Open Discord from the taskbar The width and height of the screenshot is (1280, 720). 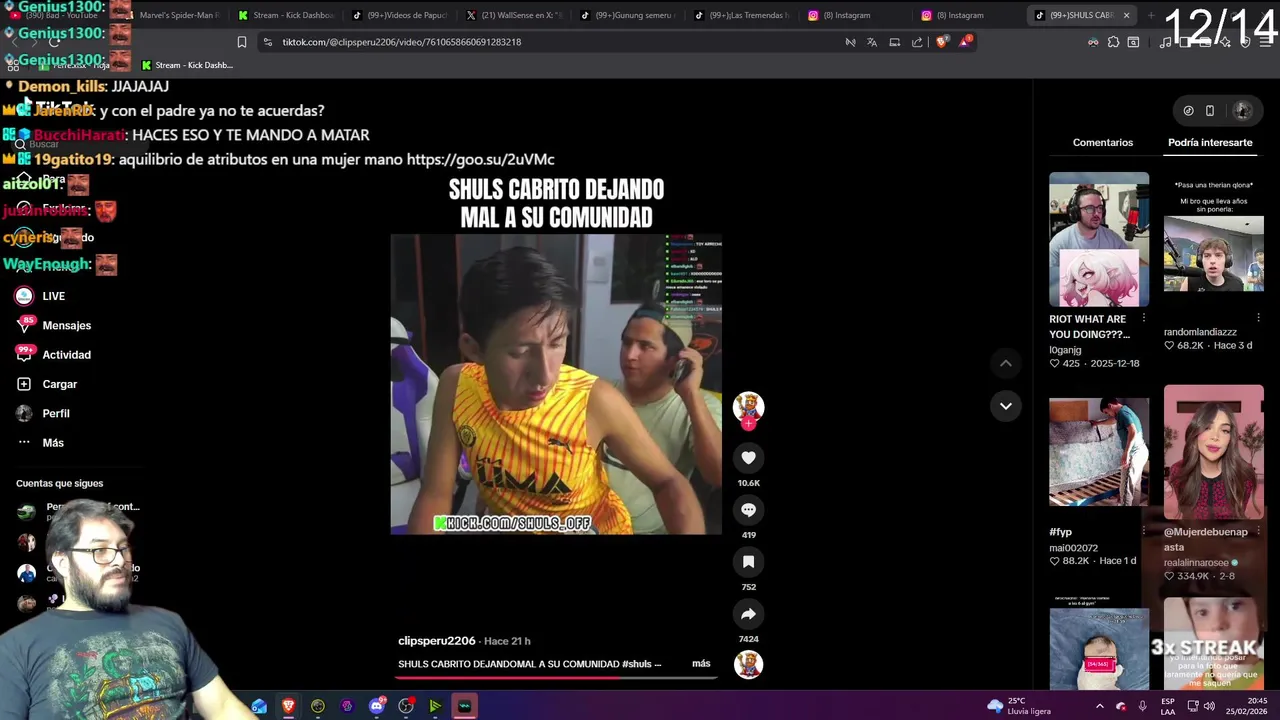[376, 706]
